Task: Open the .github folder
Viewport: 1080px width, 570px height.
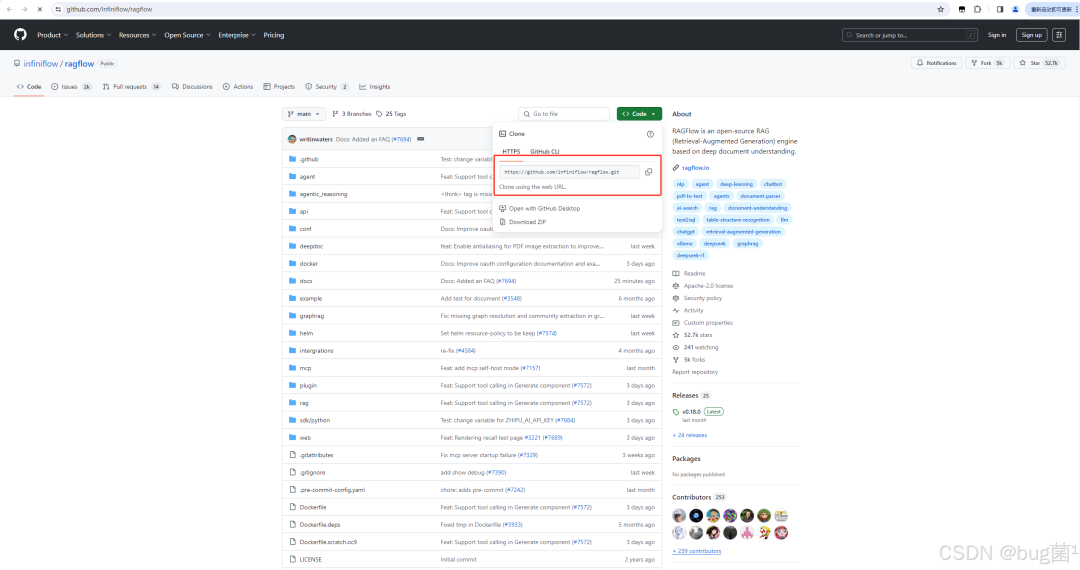Action: pyautogui.click(x=309, y=159)
